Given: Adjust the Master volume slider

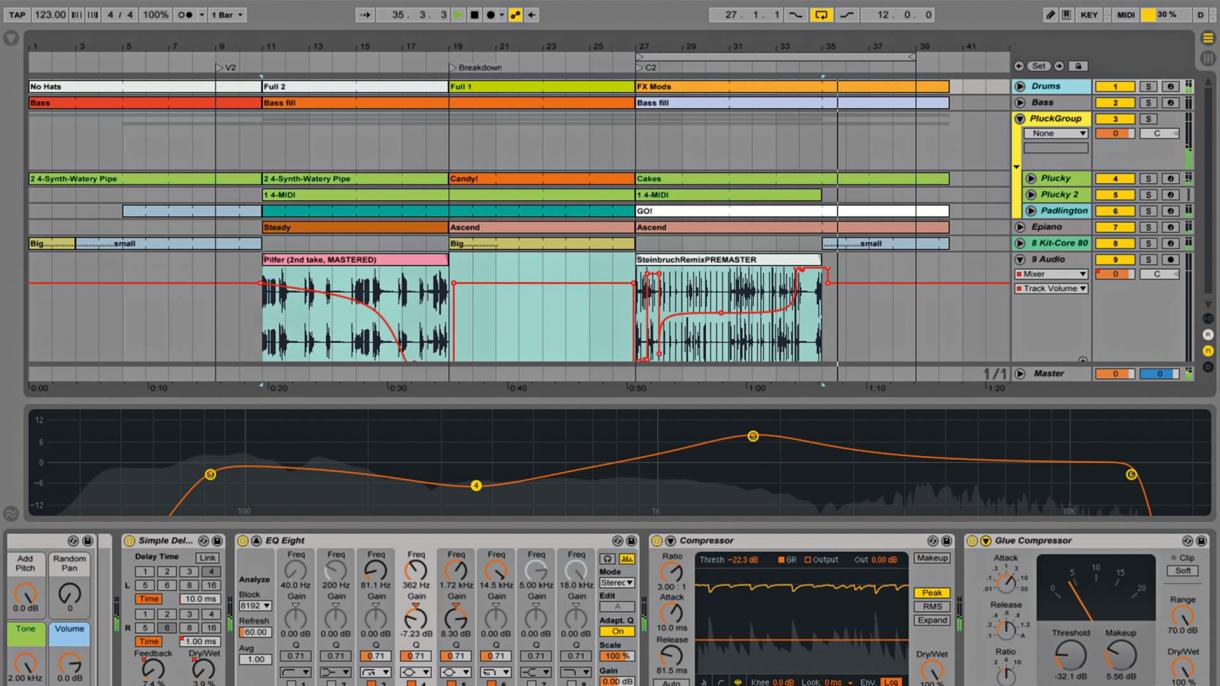Looking at the screenshot, I should click(x=1114, y=374).
